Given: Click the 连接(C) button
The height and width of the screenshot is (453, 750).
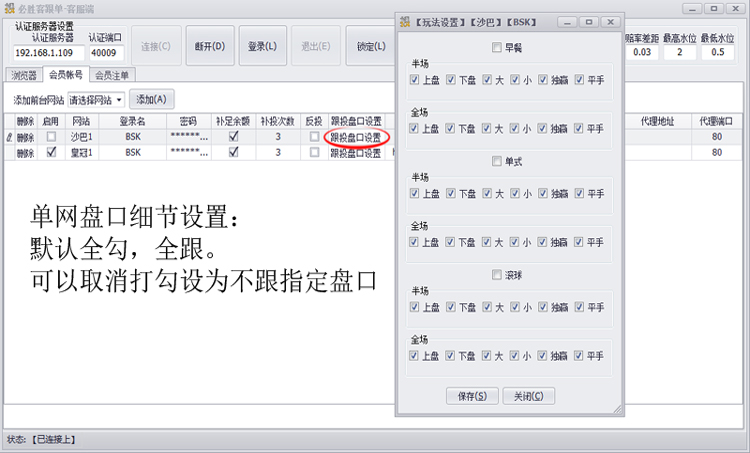Looking at the screenshot, I should coord(156,46).
